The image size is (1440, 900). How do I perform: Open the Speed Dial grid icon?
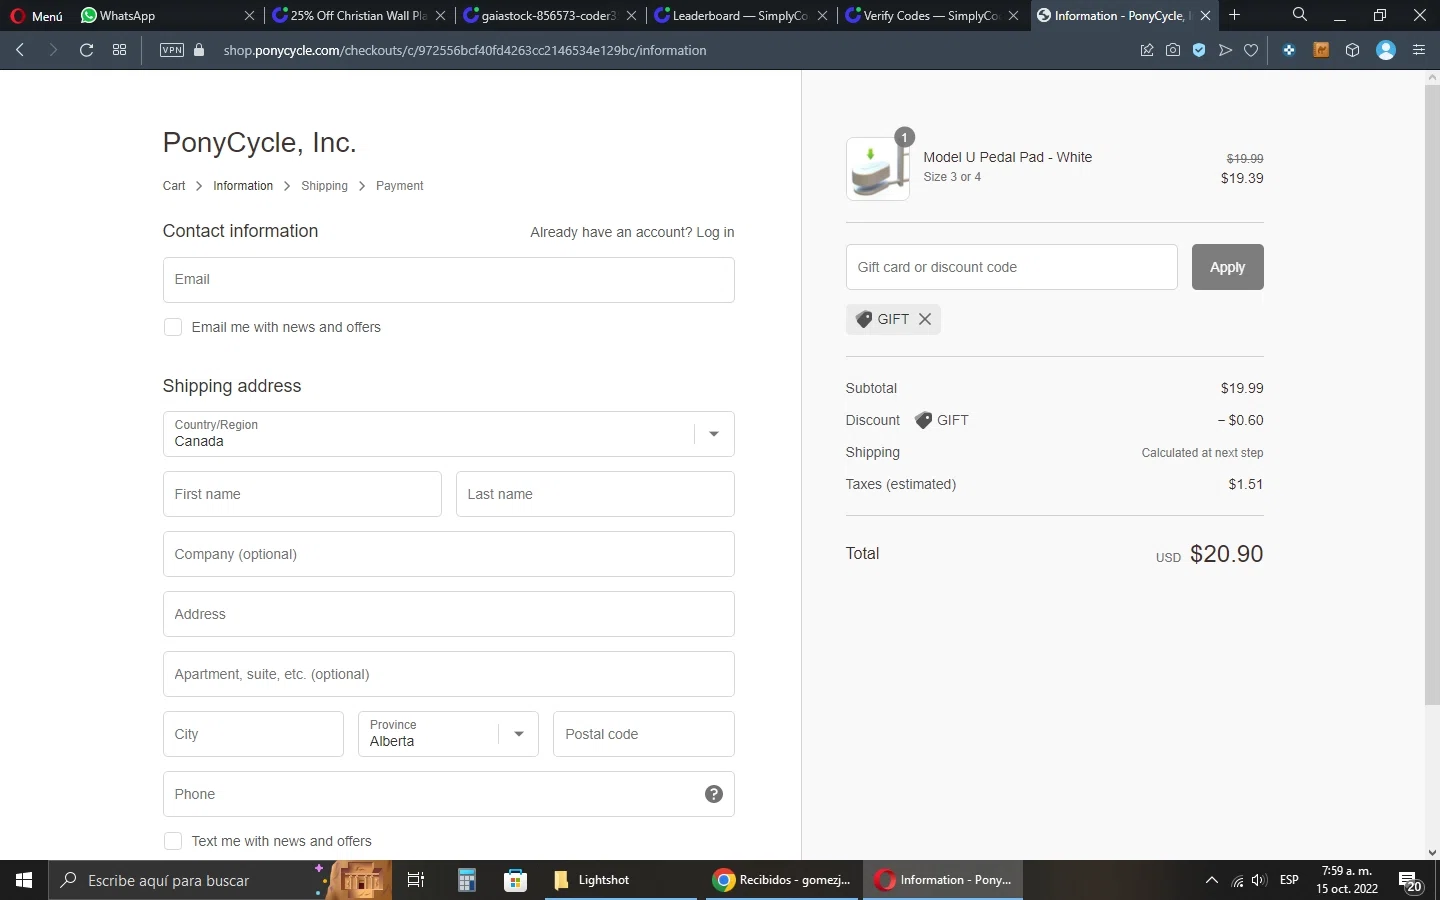tap(119, 50)
